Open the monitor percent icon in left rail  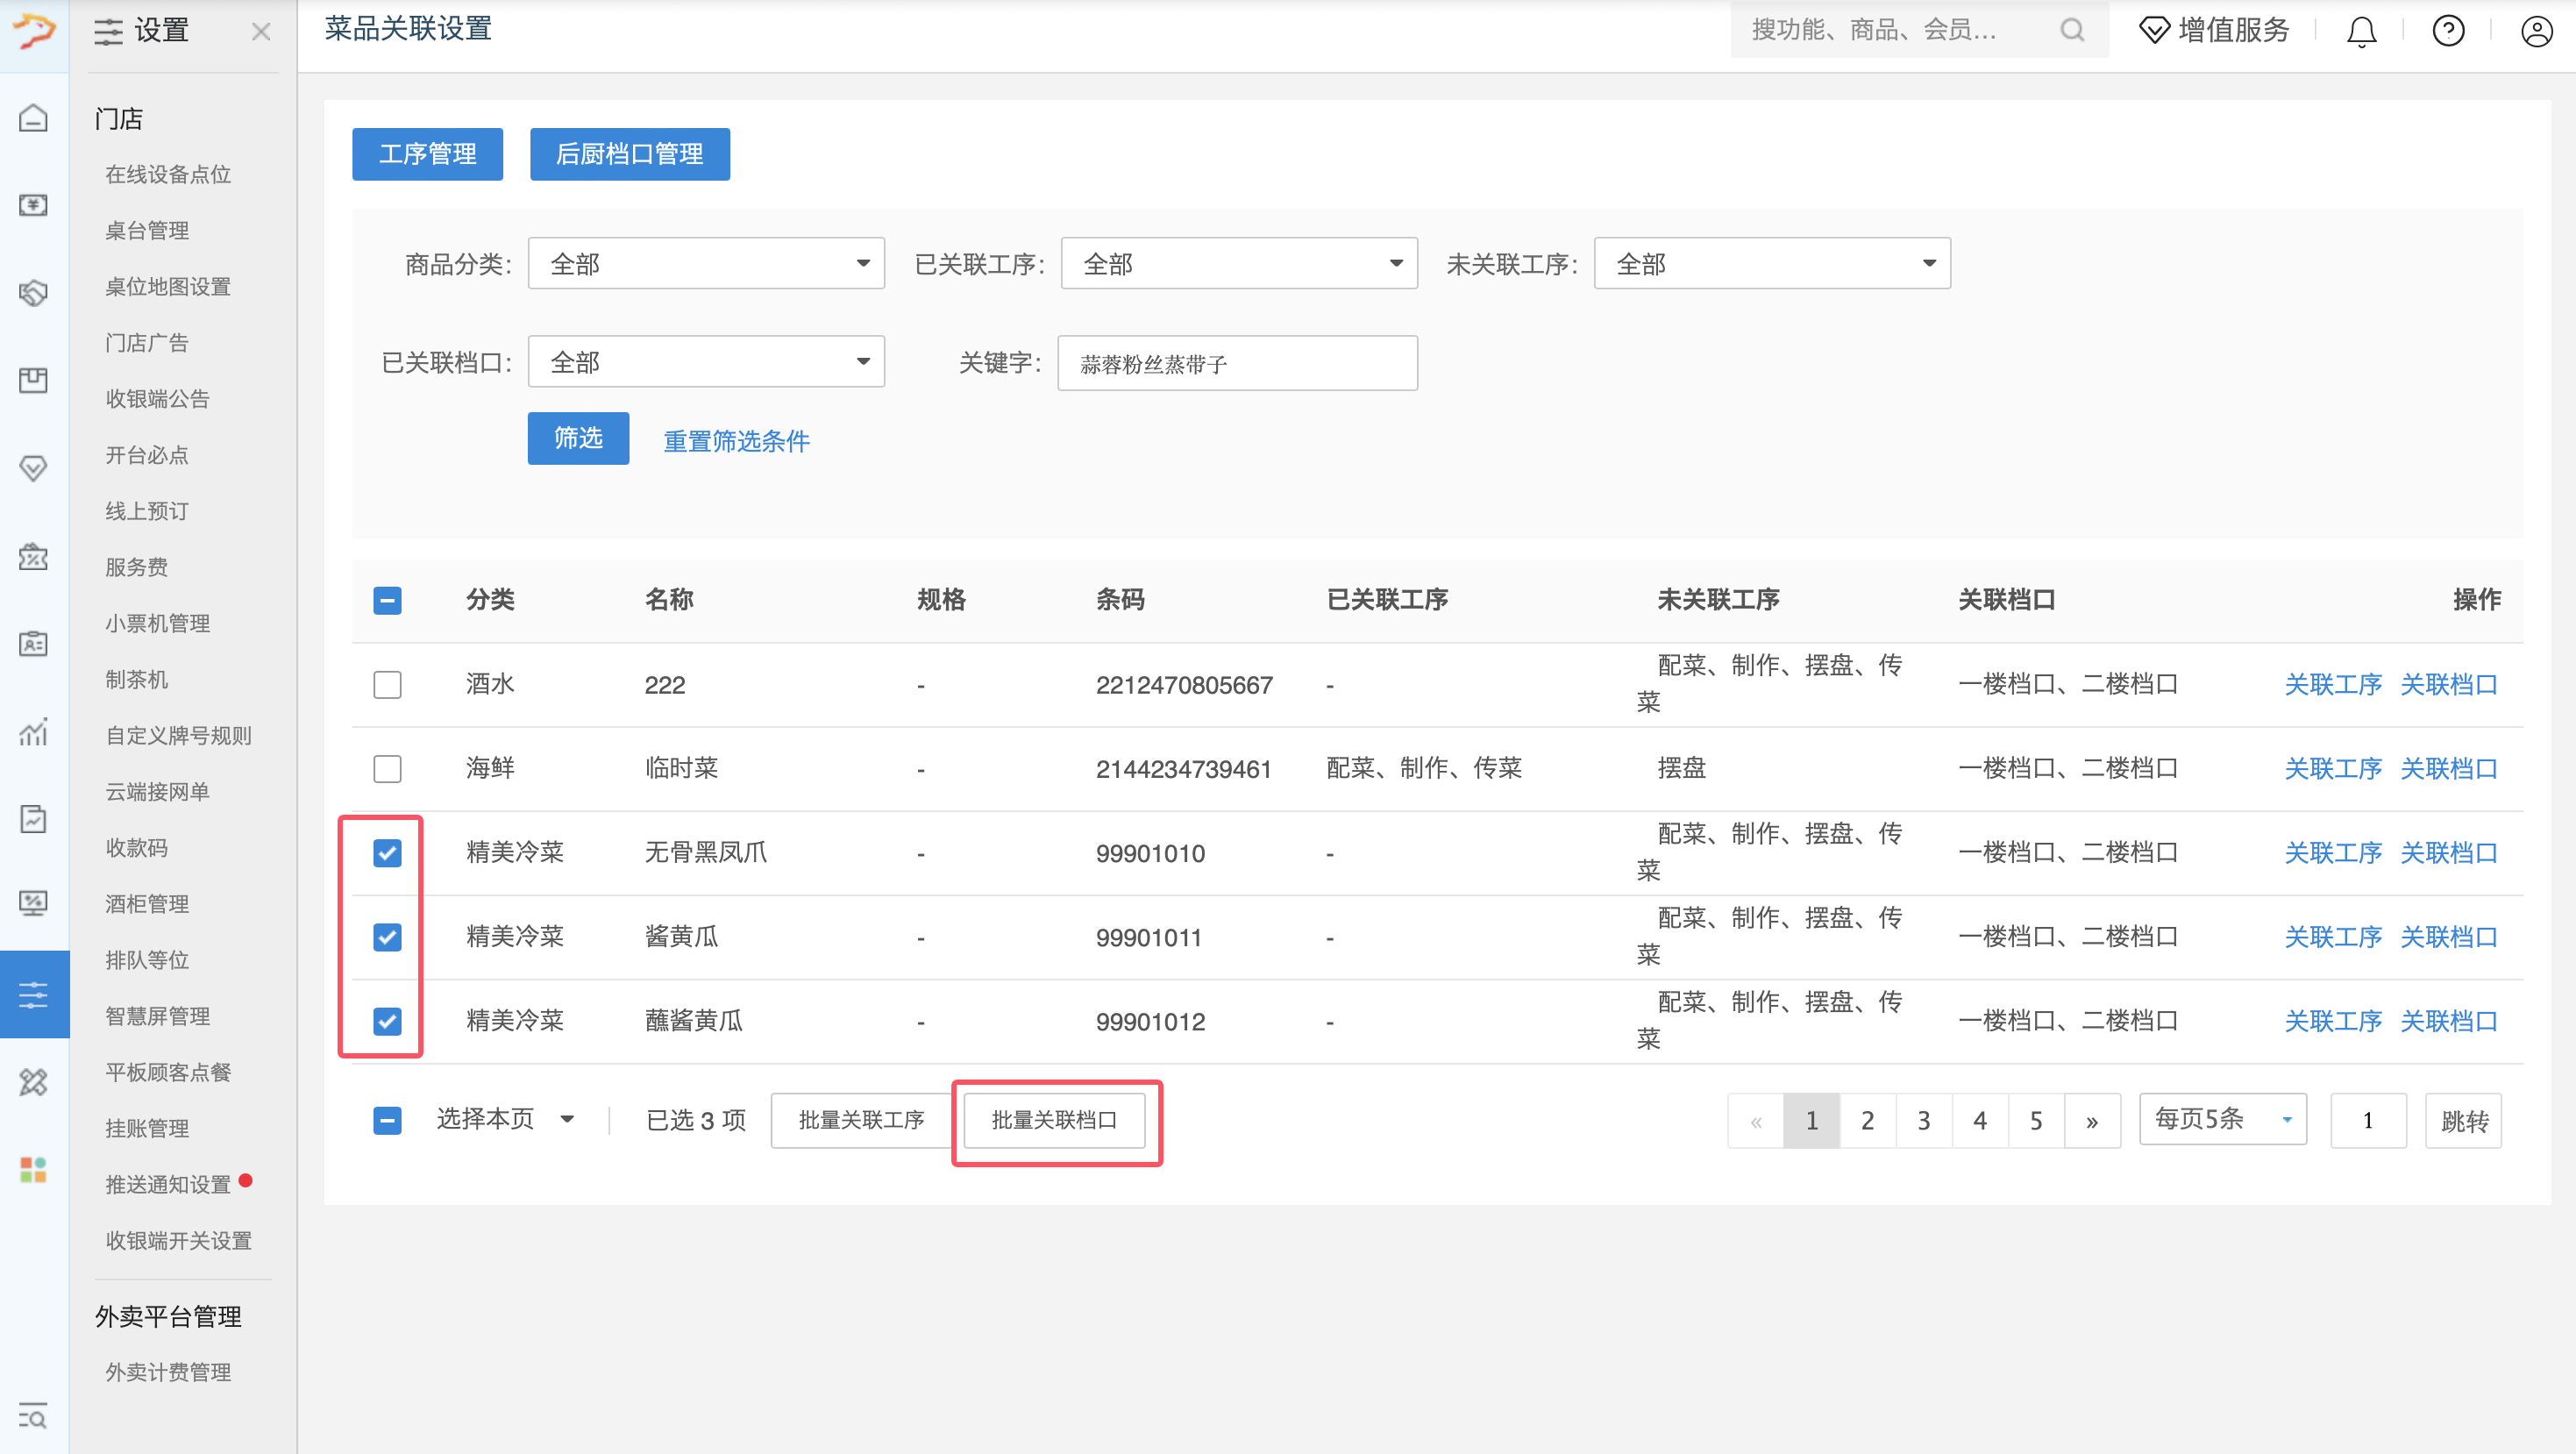pyautogui.click(x=34, y=904)
